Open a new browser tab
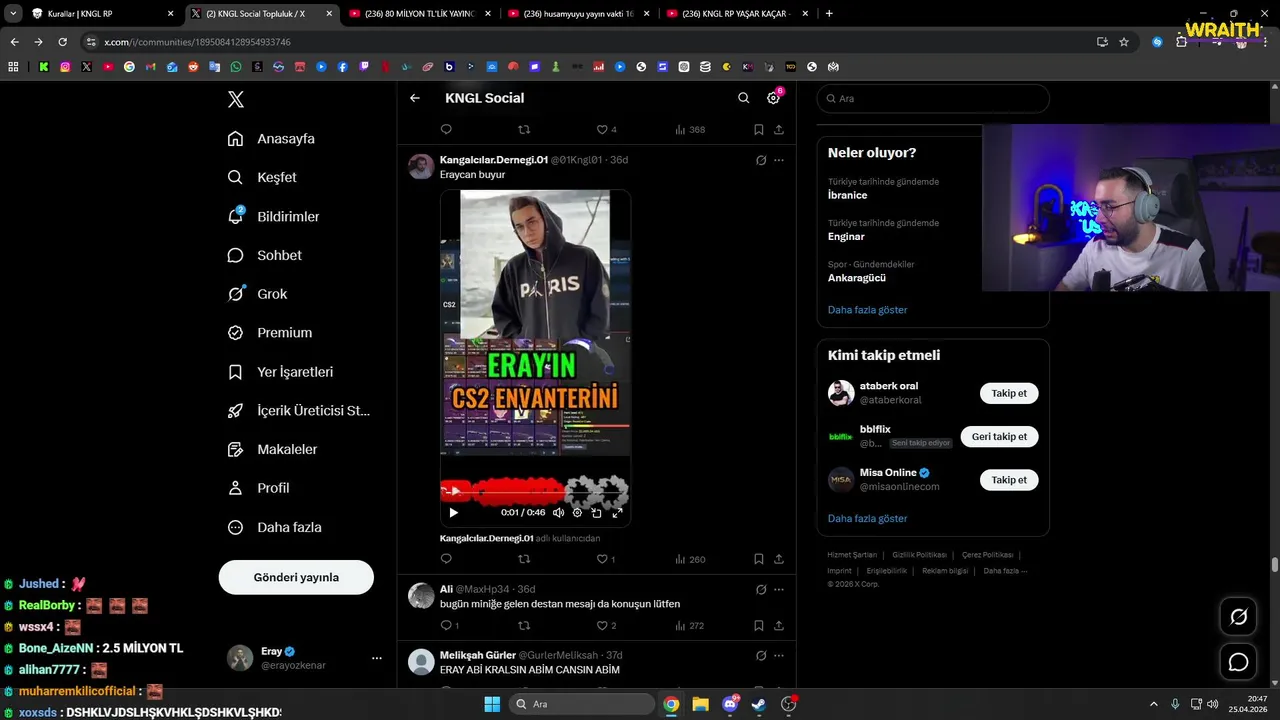The image size is (1280, 720). (829, 14)
